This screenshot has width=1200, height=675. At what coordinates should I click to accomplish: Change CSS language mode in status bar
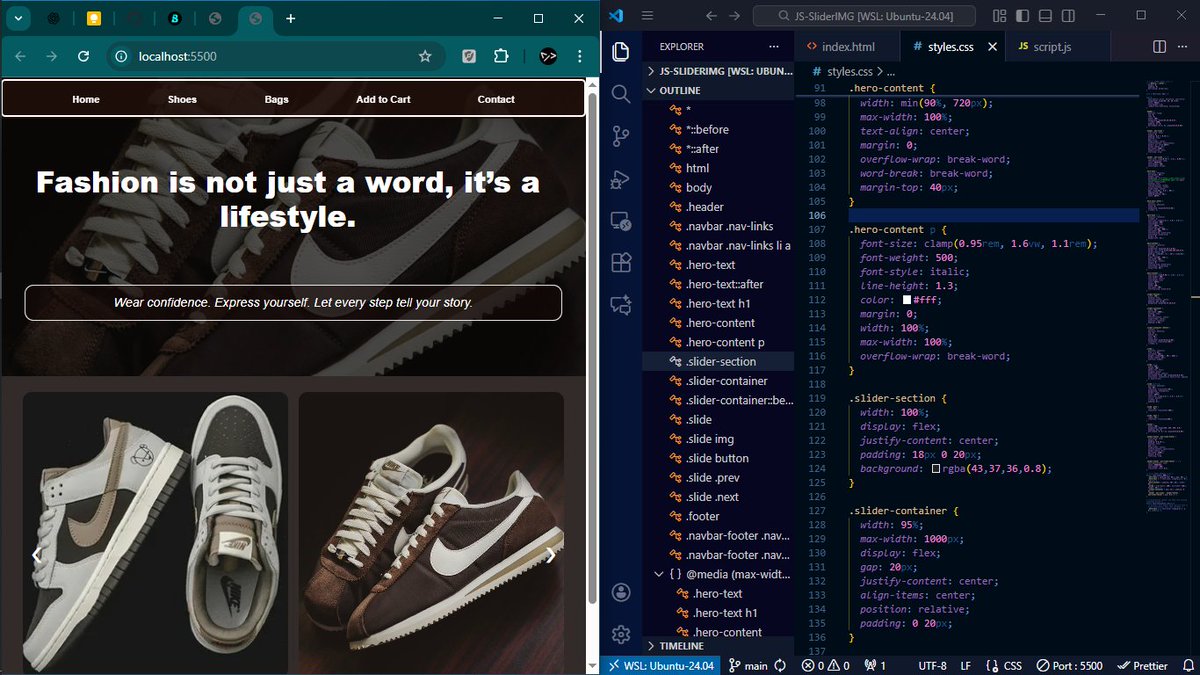[1003, 665]
